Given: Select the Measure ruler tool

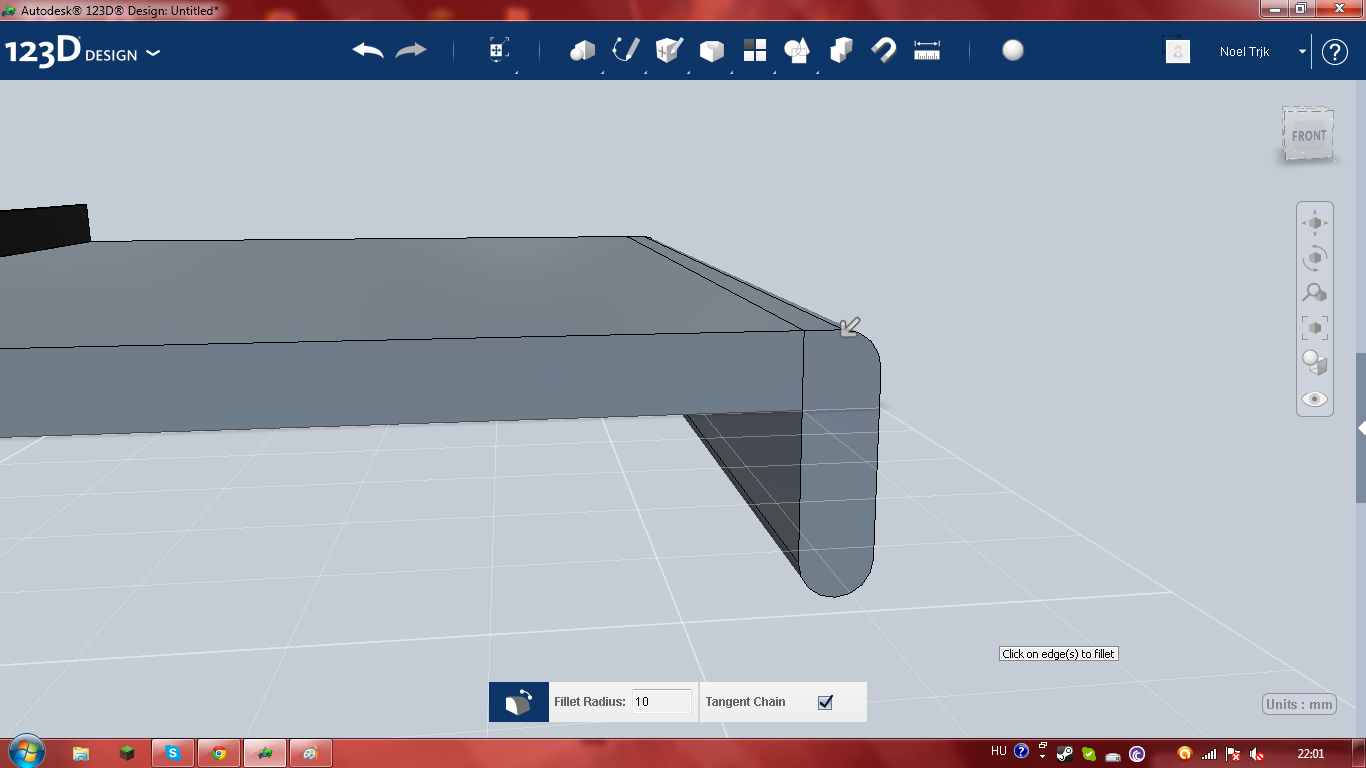Looking at the screenshot, I should 927,51.
